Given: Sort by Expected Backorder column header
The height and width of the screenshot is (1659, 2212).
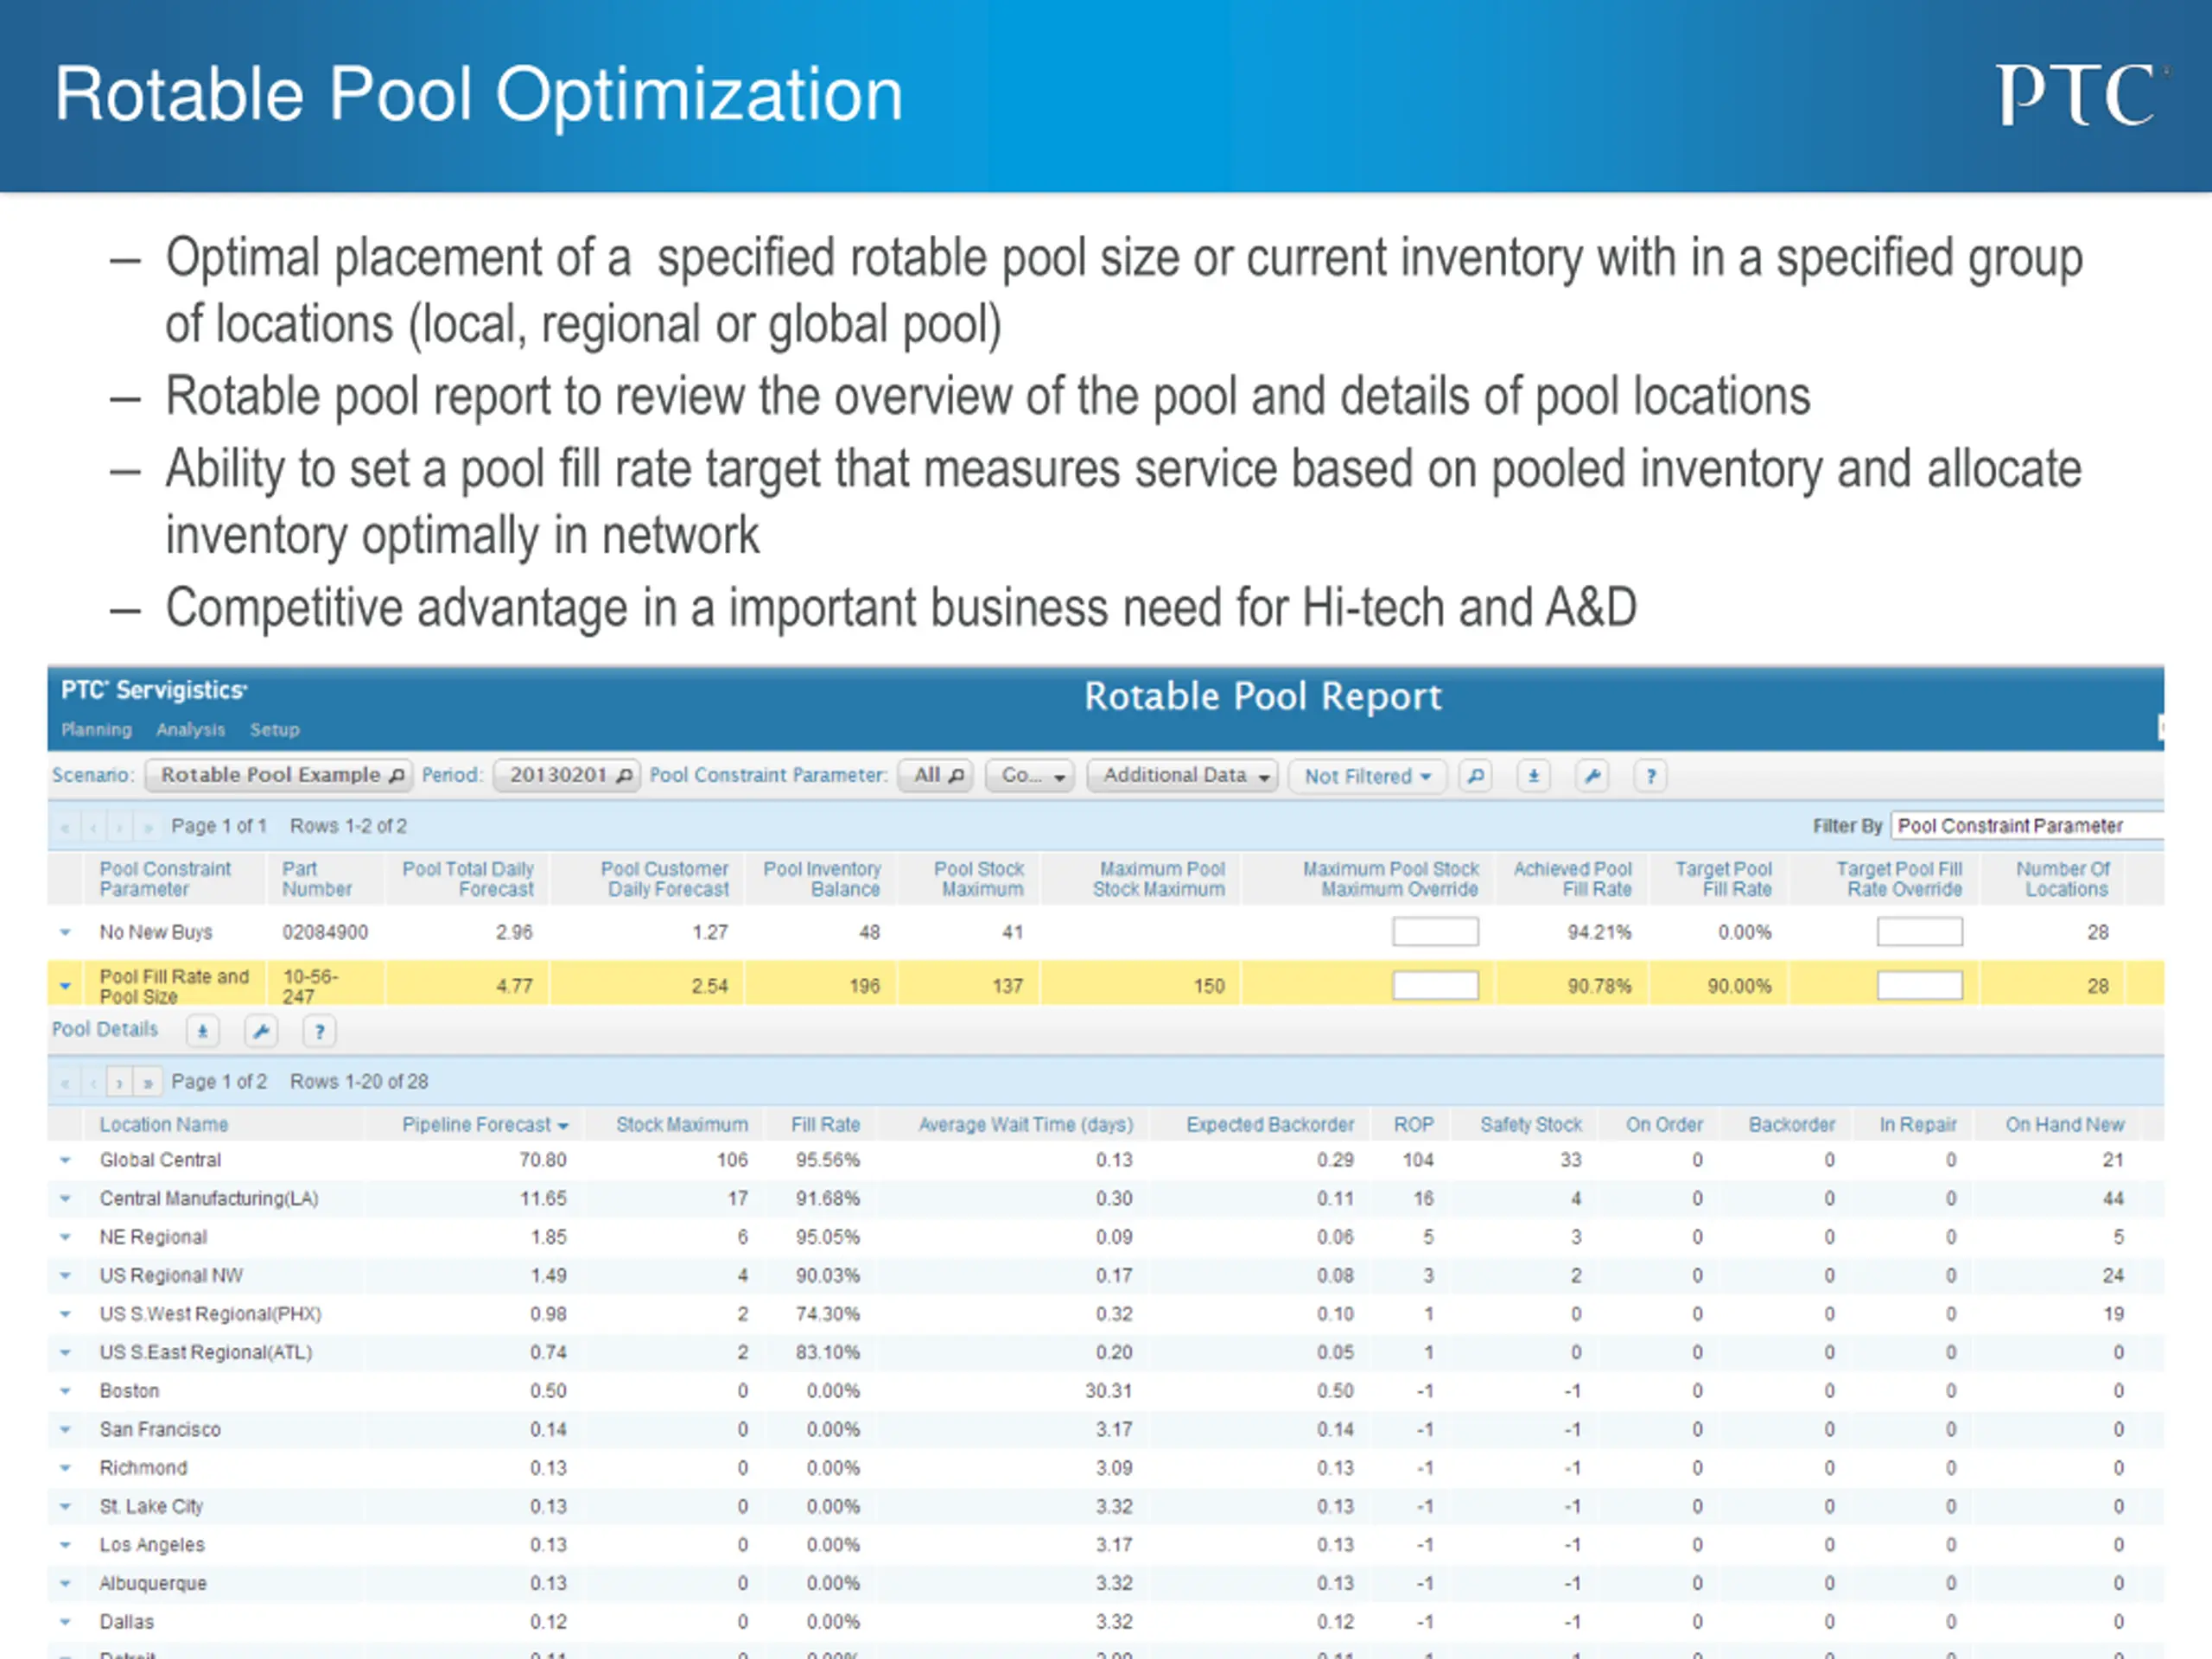Looking at the screenshot, I should [x=1270, y=1124].
